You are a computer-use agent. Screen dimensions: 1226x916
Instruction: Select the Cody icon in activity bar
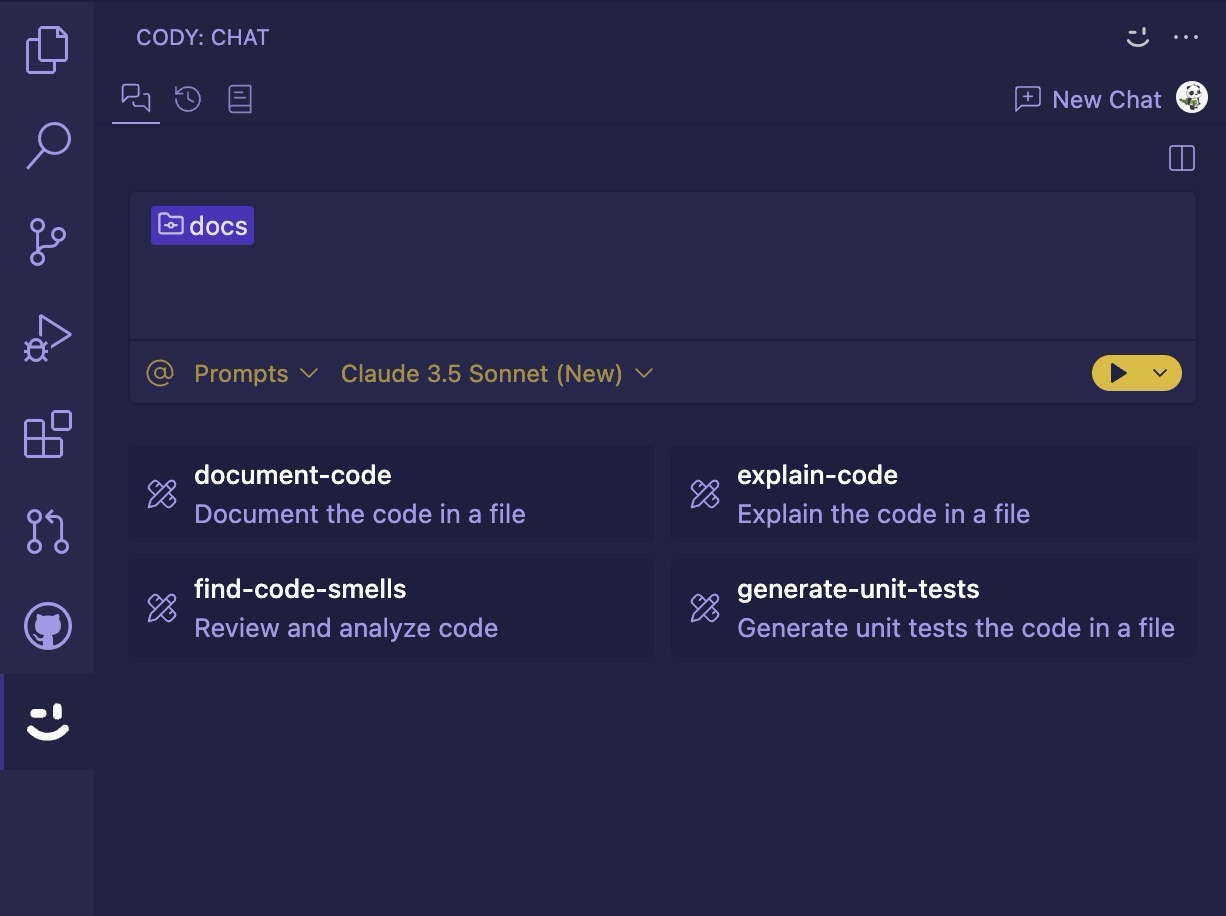[x=47, y=722]
